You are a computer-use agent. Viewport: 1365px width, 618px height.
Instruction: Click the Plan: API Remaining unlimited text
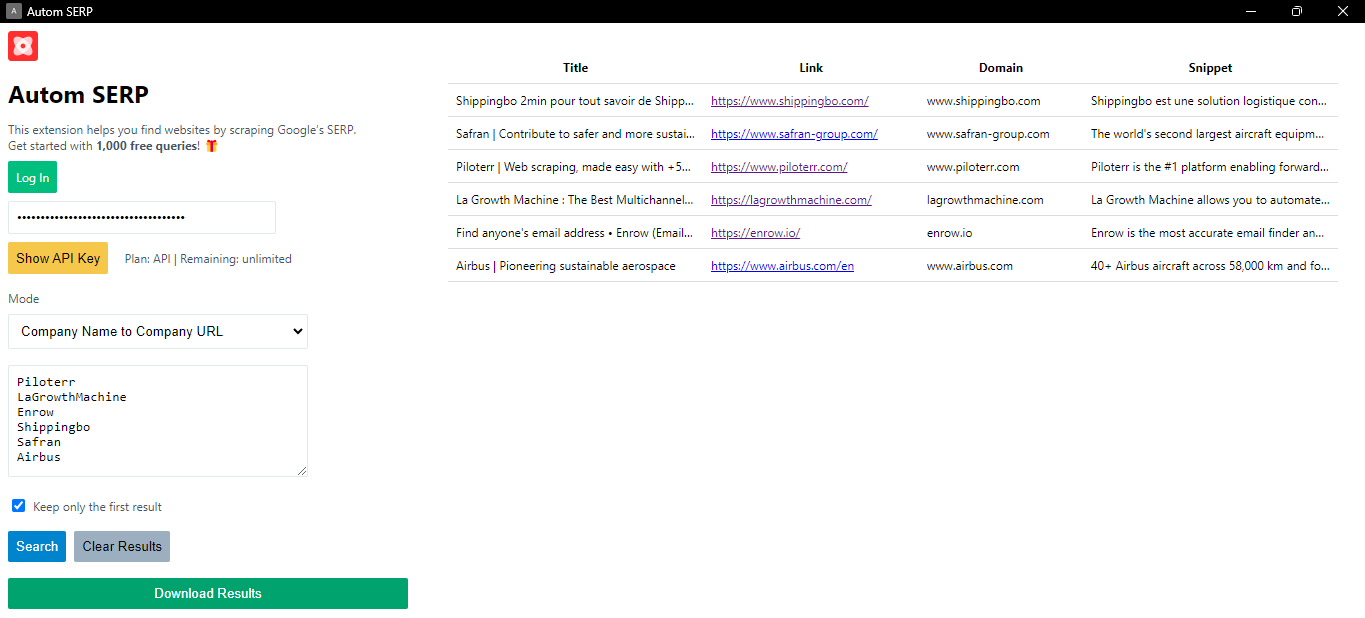208,259
